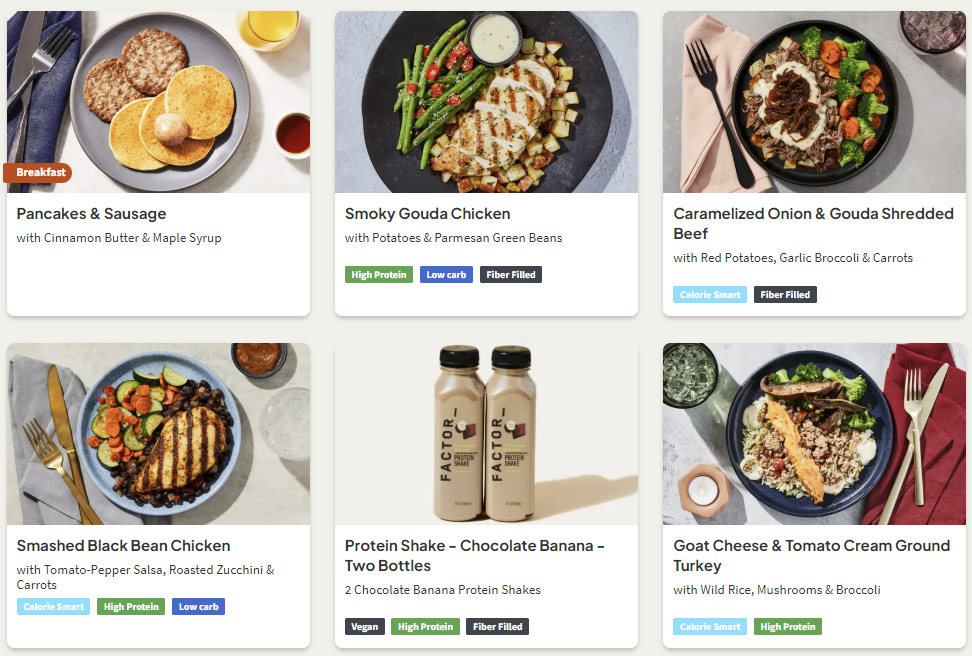The height and width of the screenshot is (656, 972).
Task: Click the Vegan tag on the Protein Shake card
Action: [365, 627]
